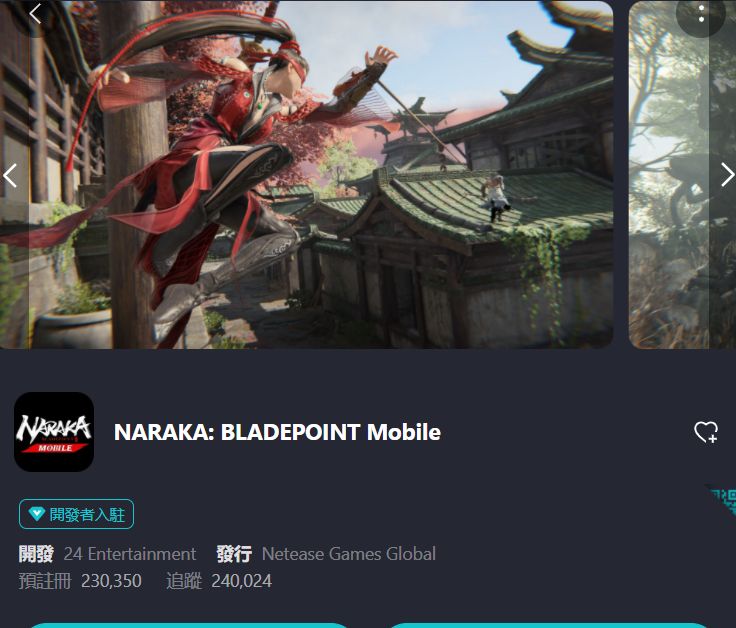This screenshot has width=736, height=628.
Task: Click the left teal button at bottom
Action: tap(188, 625)
